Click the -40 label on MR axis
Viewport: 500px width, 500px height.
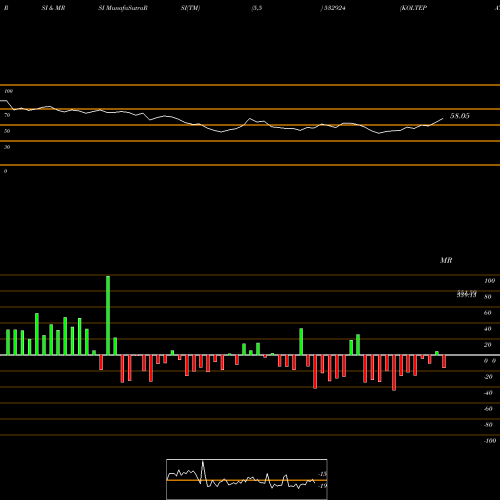click(x=488, y=393)
